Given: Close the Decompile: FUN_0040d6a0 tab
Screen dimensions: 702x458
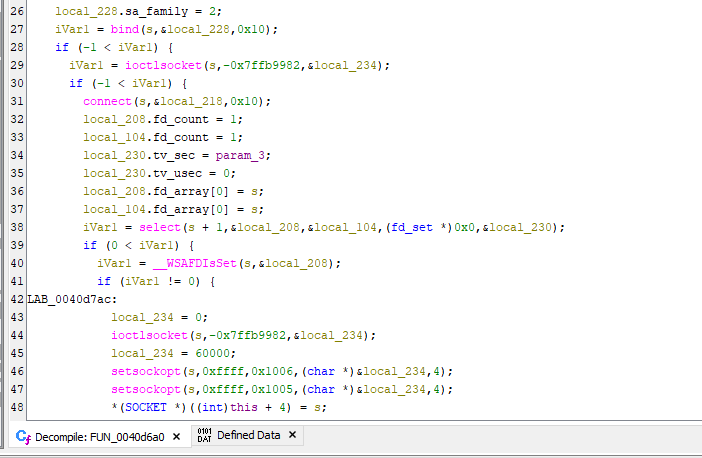Looking at the screenshot, I should click(177, 436).
